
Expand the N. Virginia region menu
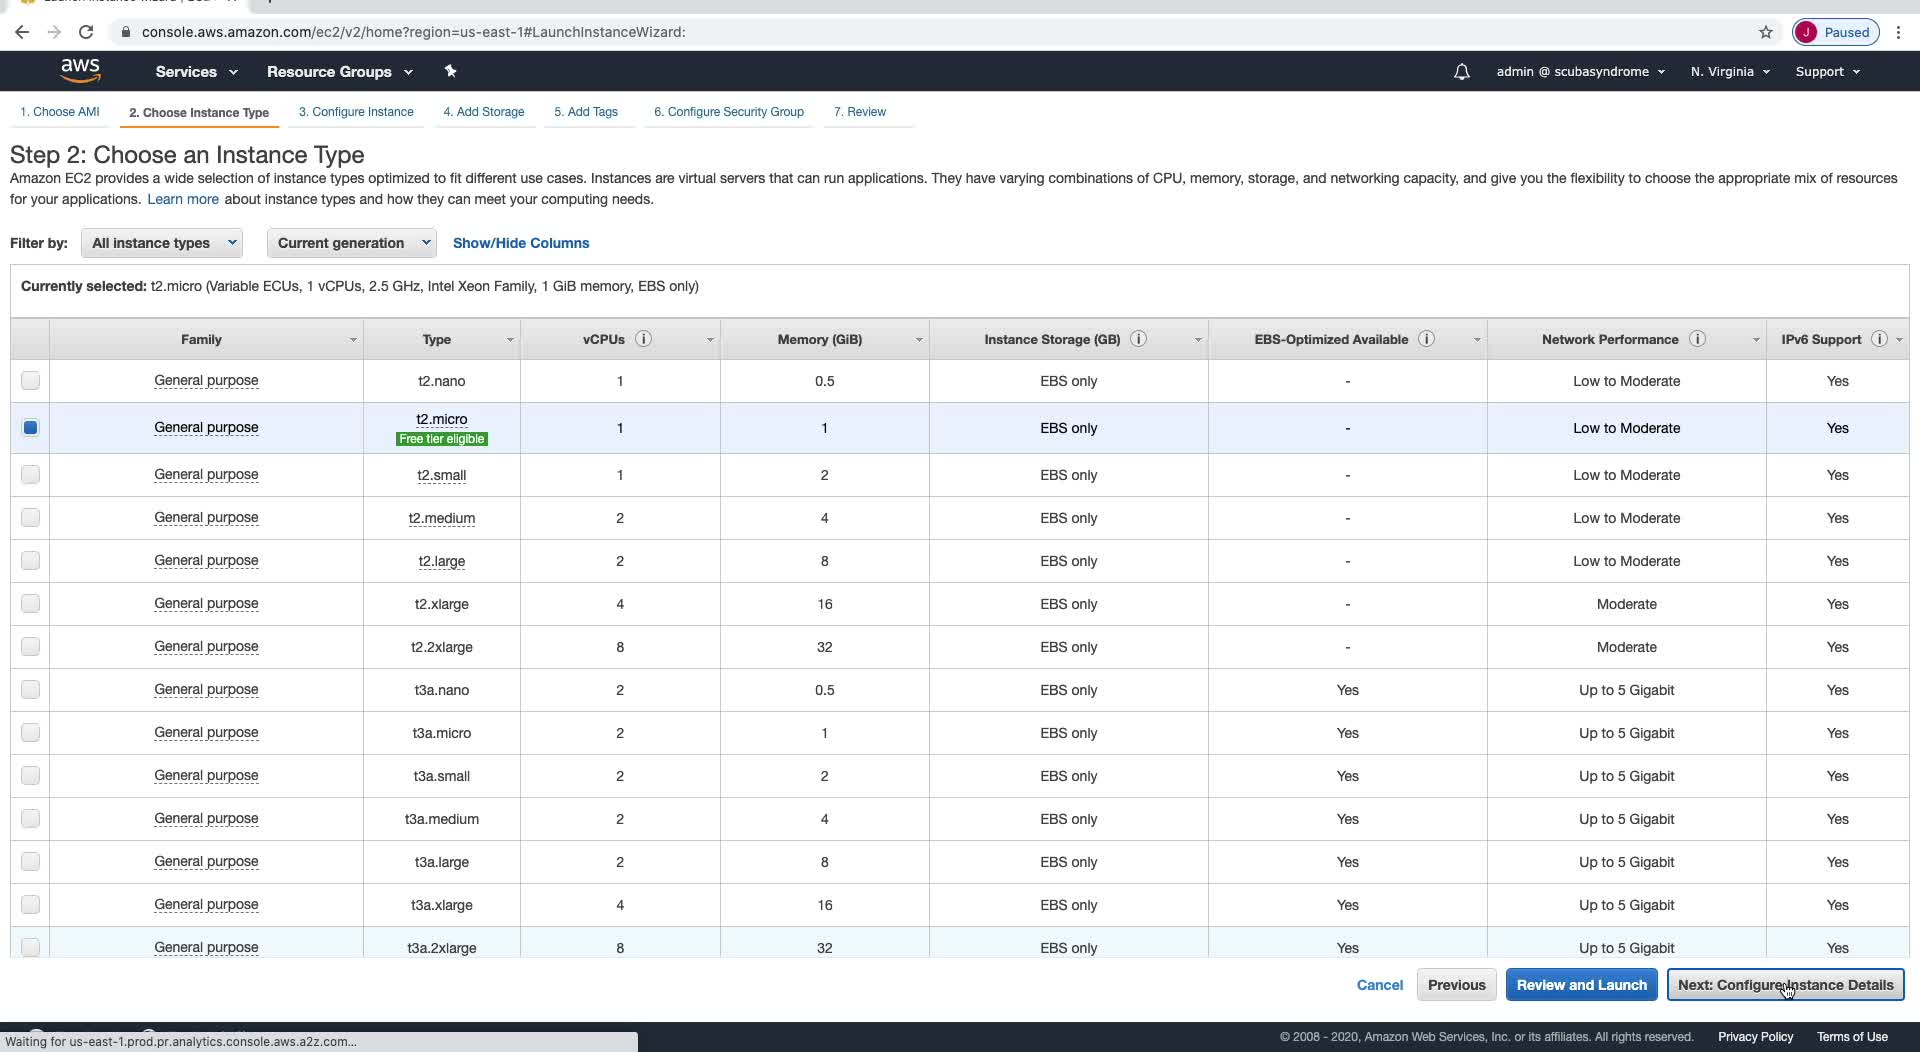pos(1730,72)
